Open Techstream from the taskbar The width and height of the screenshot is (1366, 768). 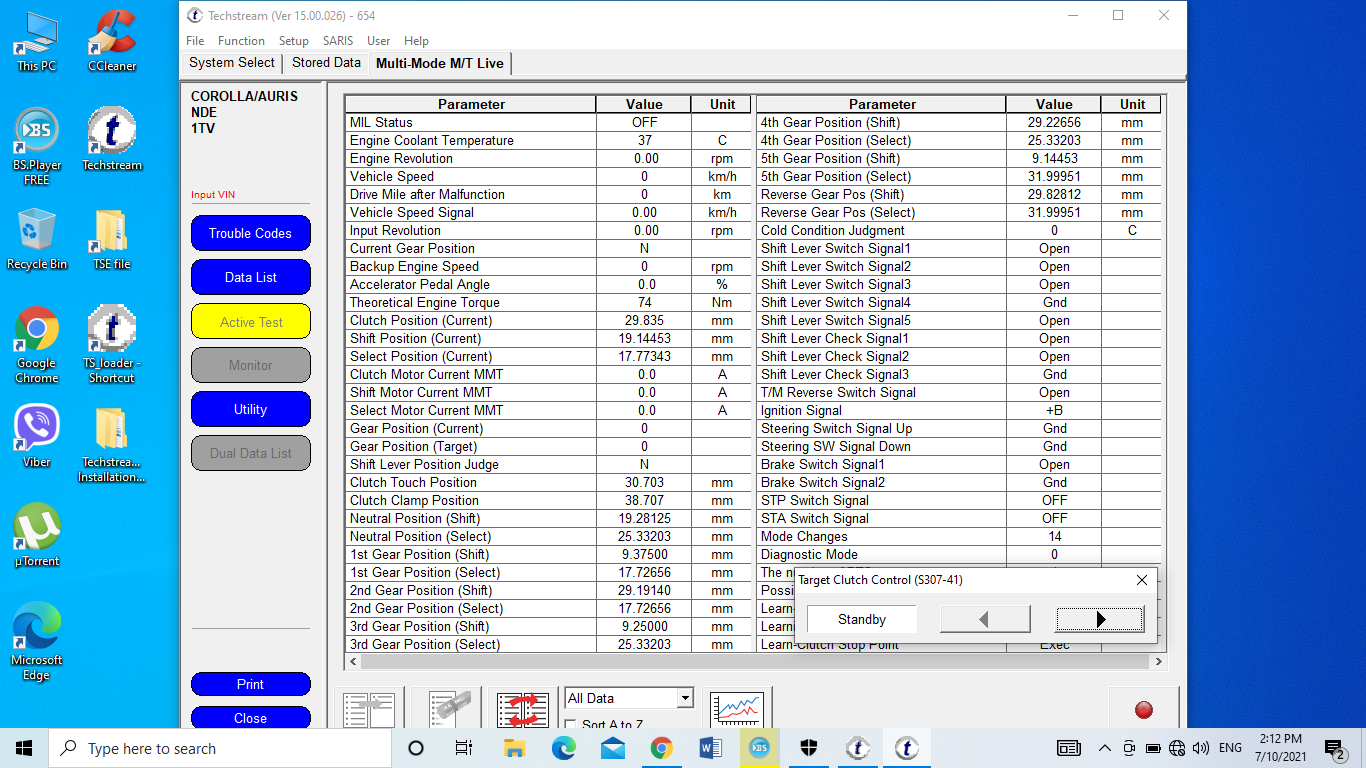pos(906,747)
